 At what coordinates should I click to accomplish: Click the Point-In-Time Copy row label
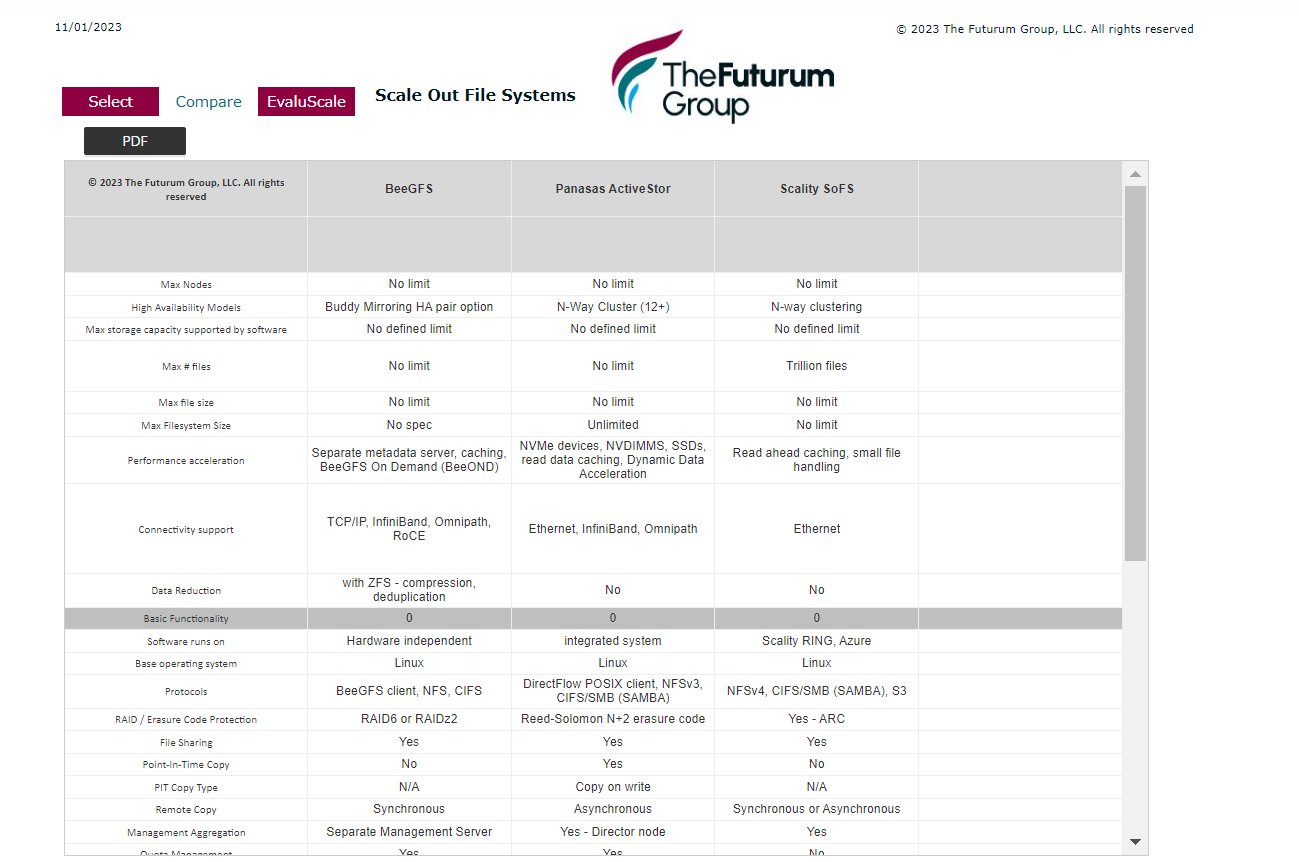[186, 765]
